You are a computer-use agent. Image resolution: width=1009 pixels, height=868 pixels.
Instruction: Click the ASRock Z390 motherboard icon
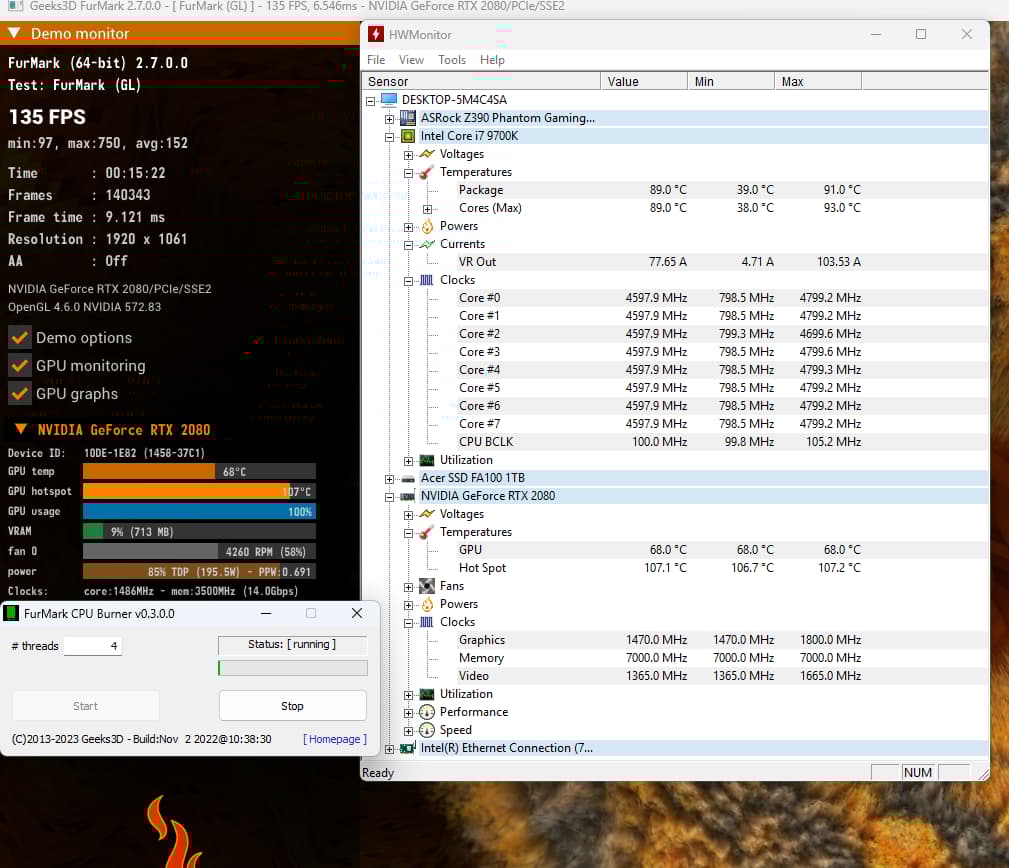[x=408, y=118]
